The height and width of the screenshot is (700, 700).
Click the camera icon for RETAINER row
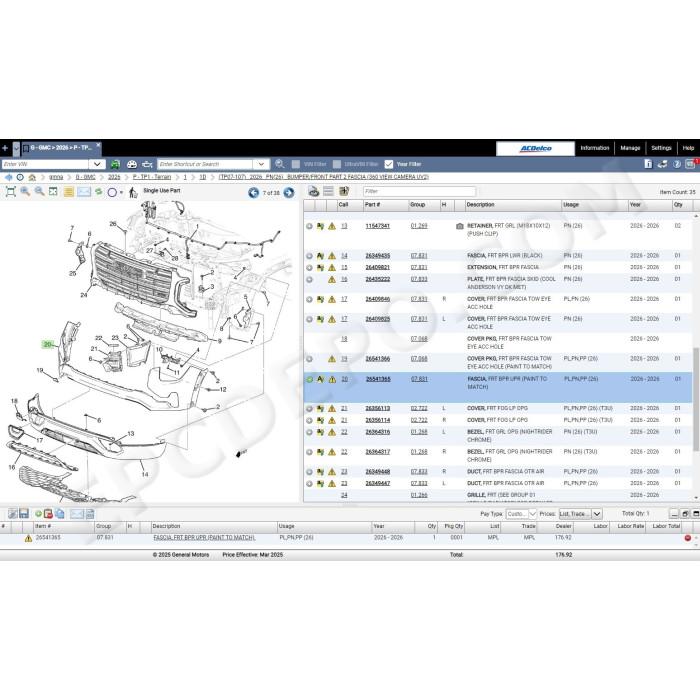tap(460, 226)
